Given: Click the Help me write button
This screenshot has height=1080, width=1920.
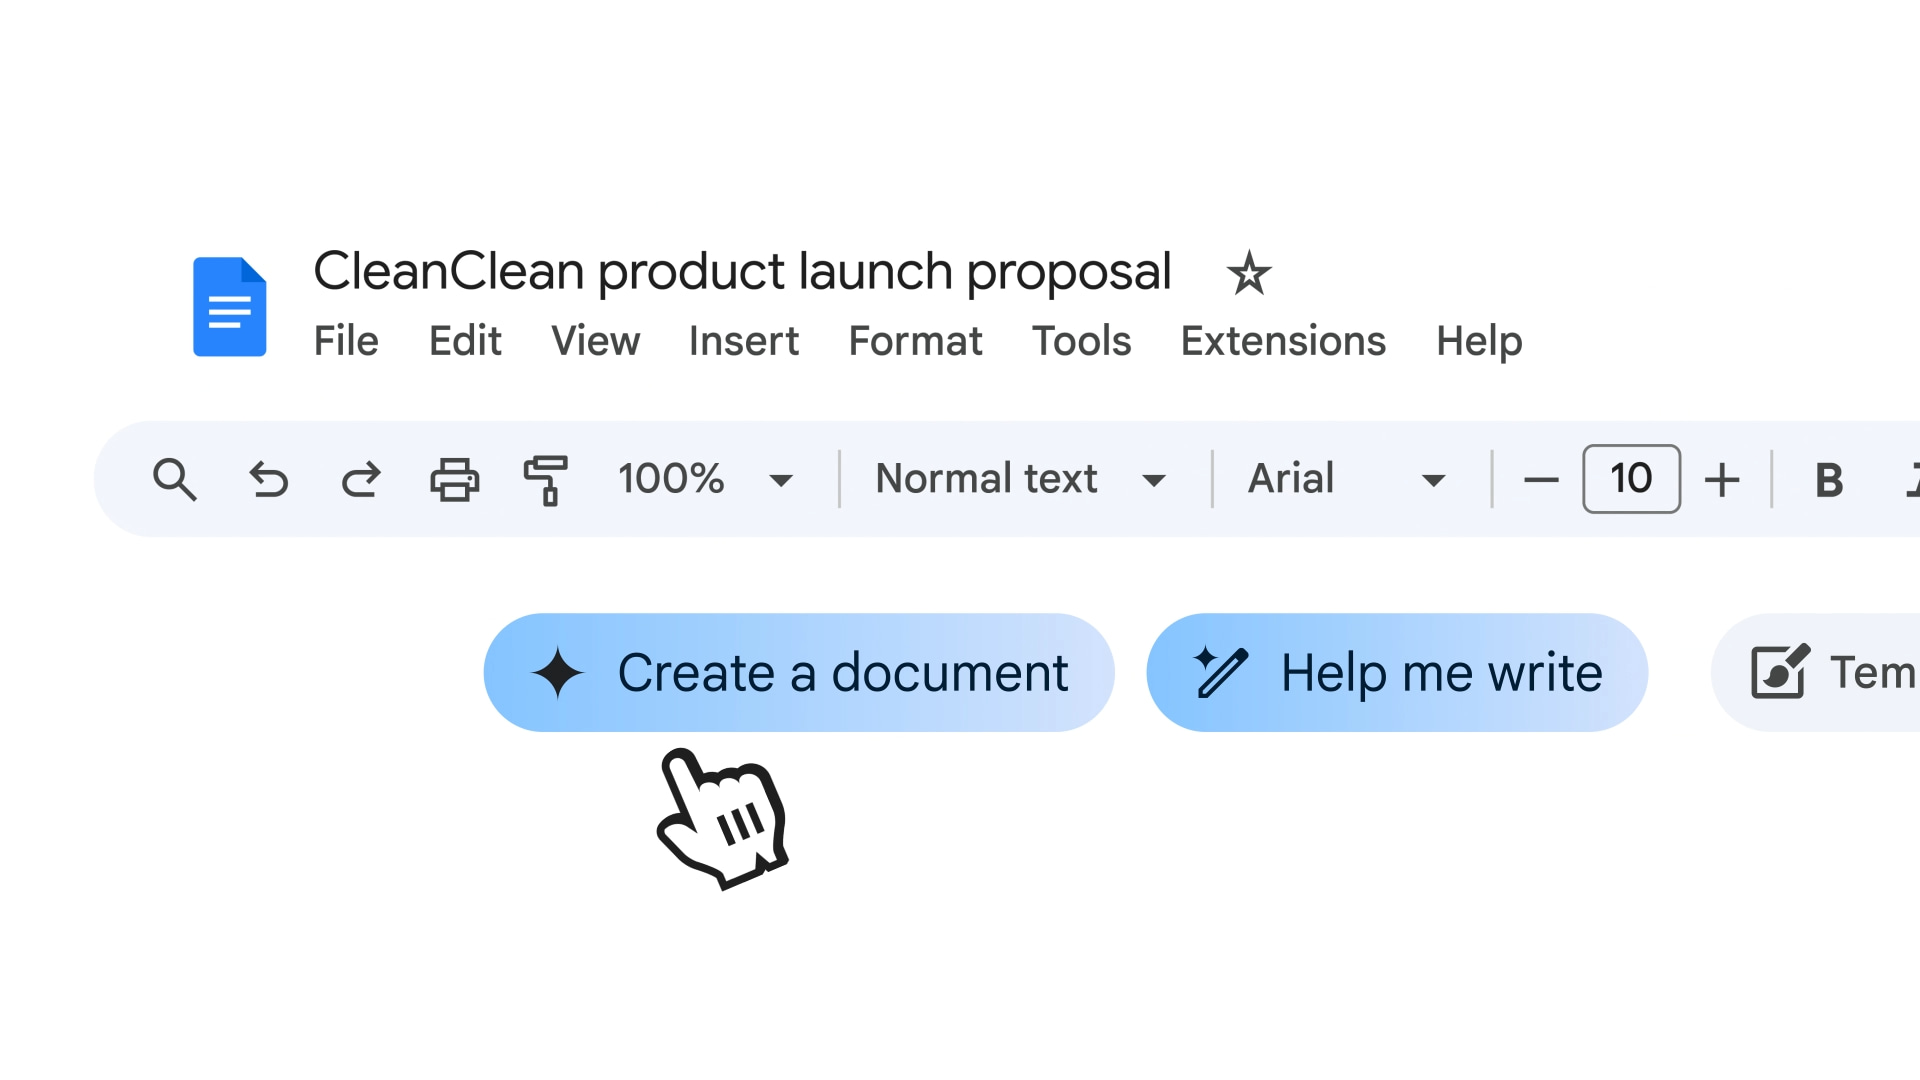Looking at the screenshot, I should pyautogui.click(x=1397, y=672).
